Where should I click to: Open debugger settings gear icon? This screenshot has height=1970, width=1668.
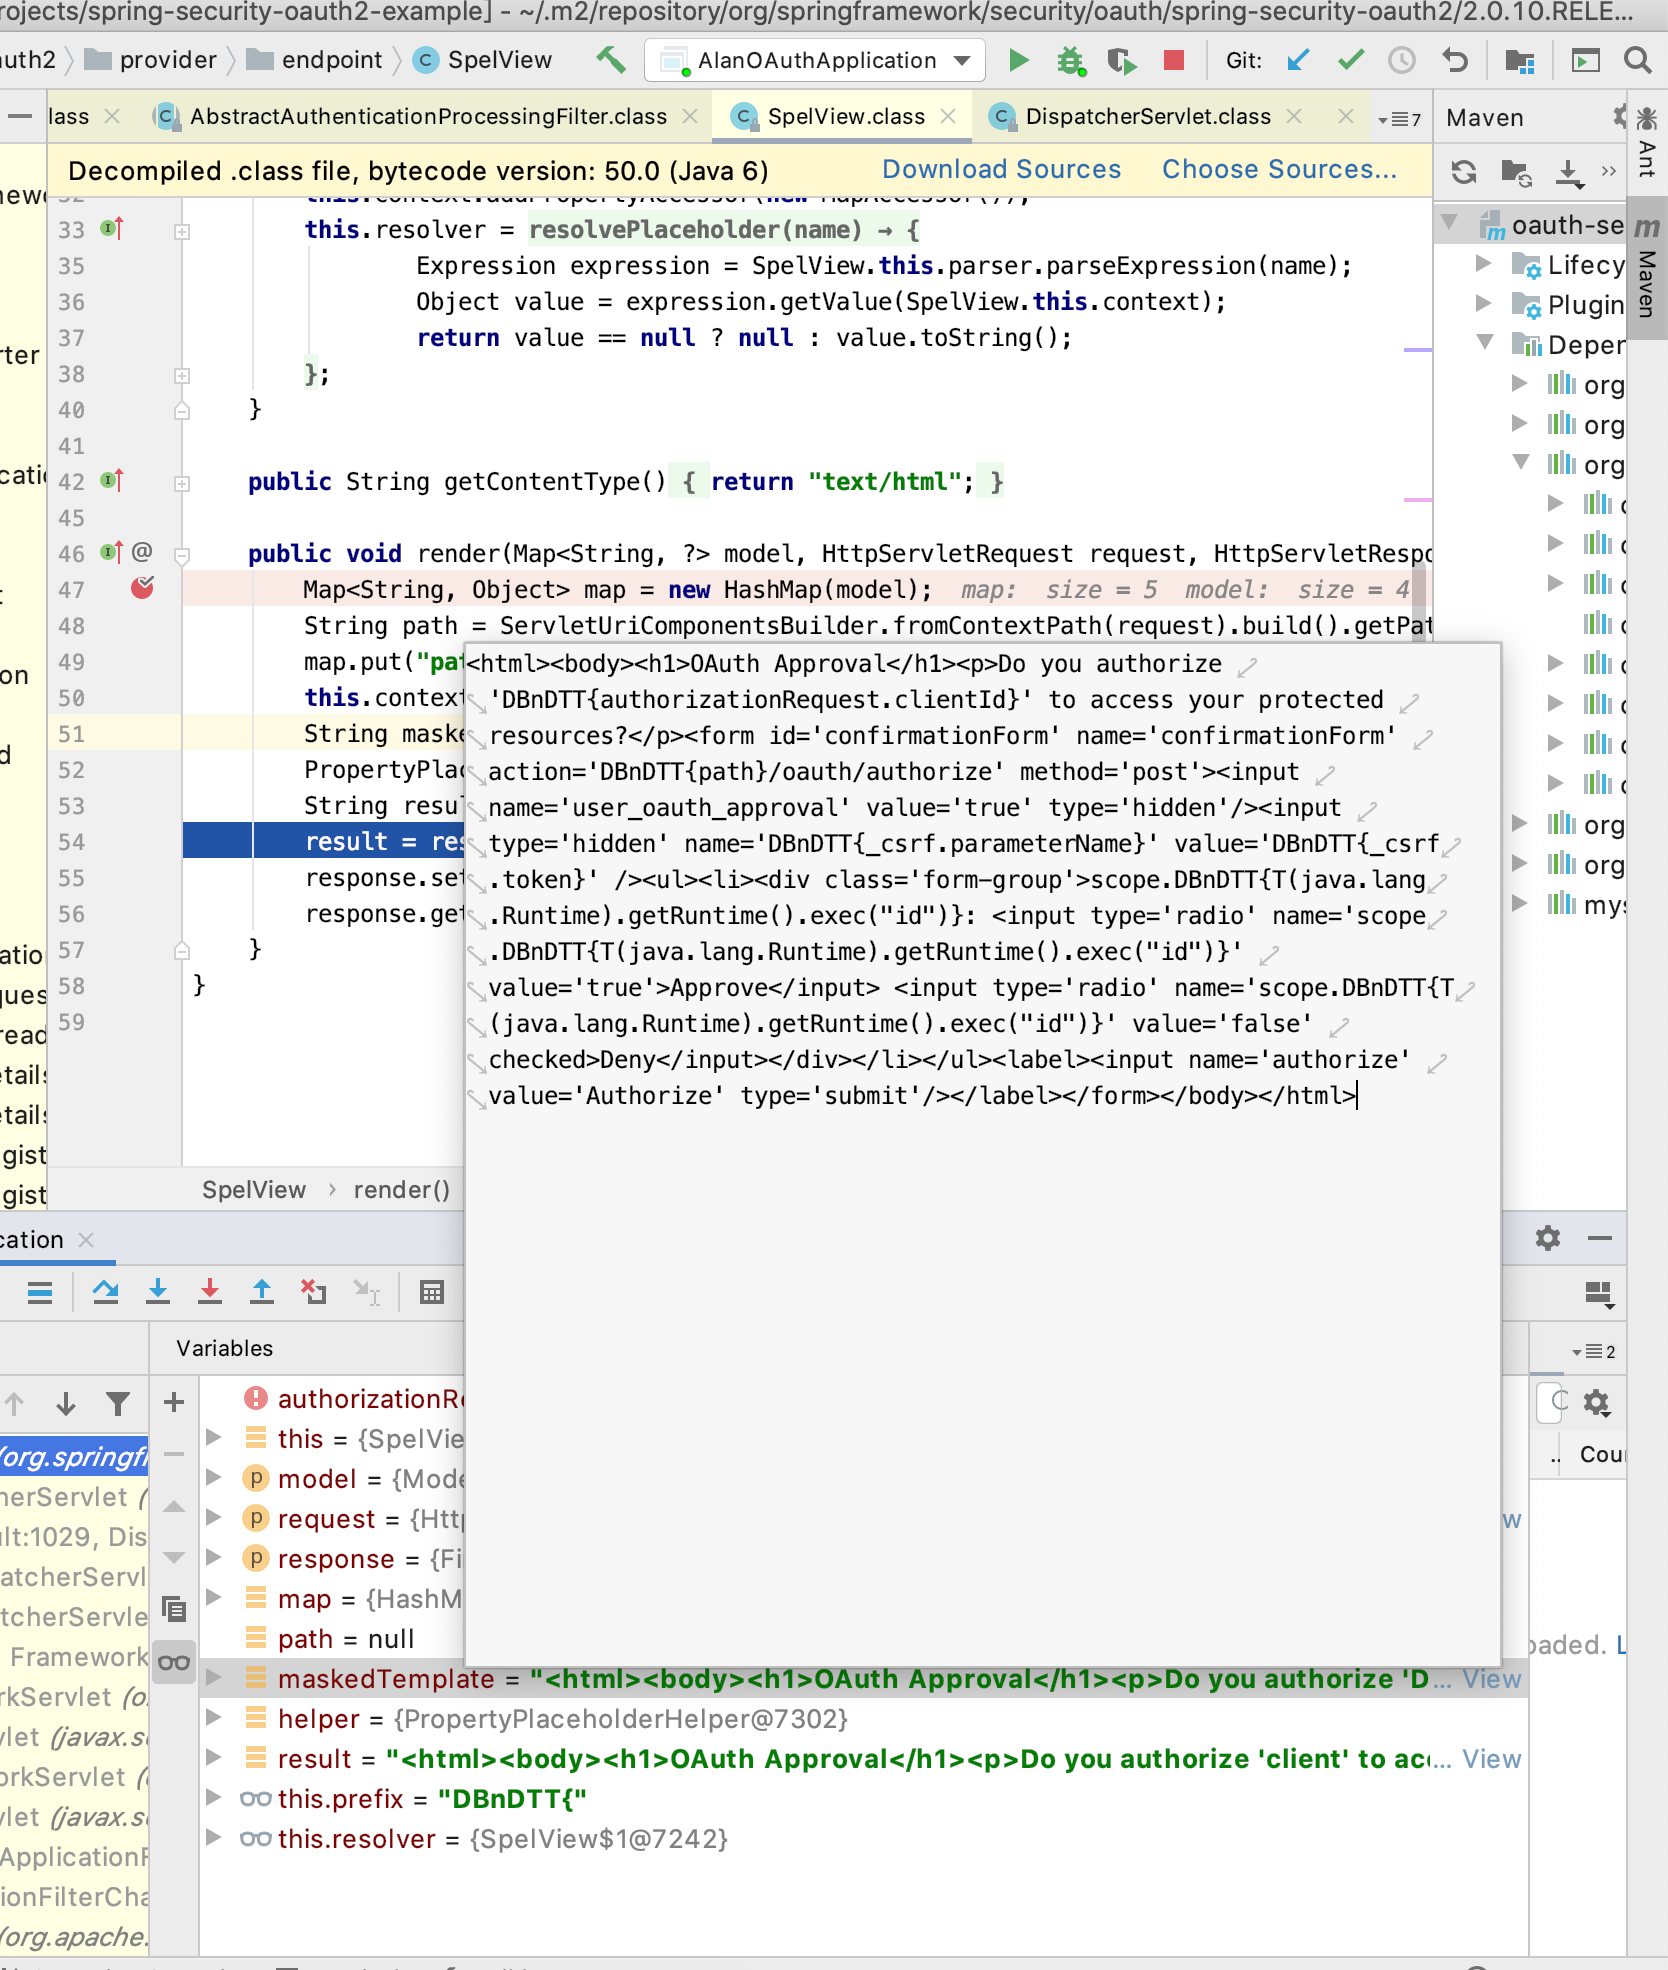point(1548,1238)
